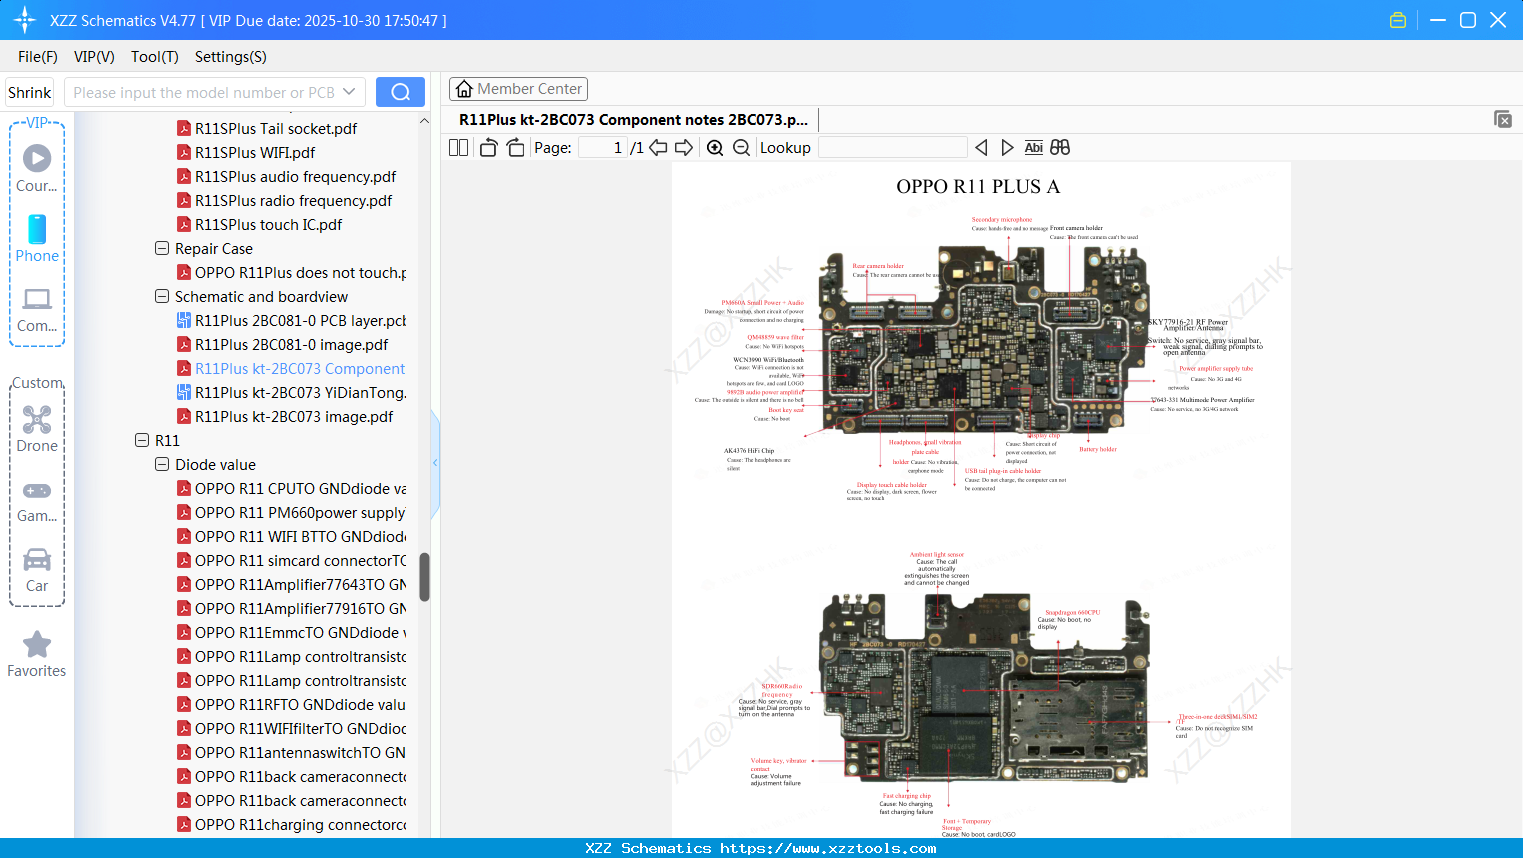Click the Member Center button
Viewport: 1523px width, 858px height.
[518, 89]
